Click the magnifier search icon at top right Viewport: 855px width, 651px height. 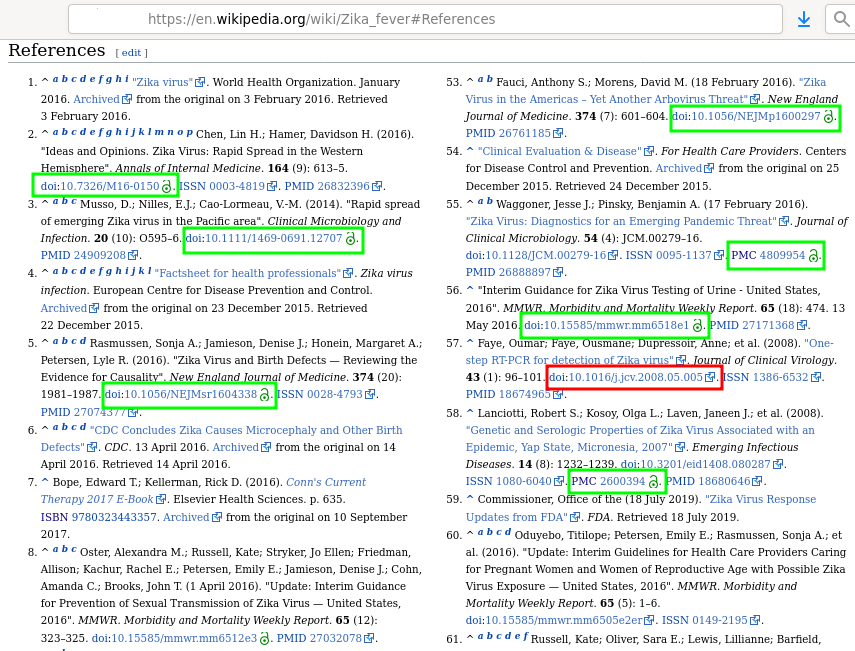pyautogui.click(x=841, y=20)
